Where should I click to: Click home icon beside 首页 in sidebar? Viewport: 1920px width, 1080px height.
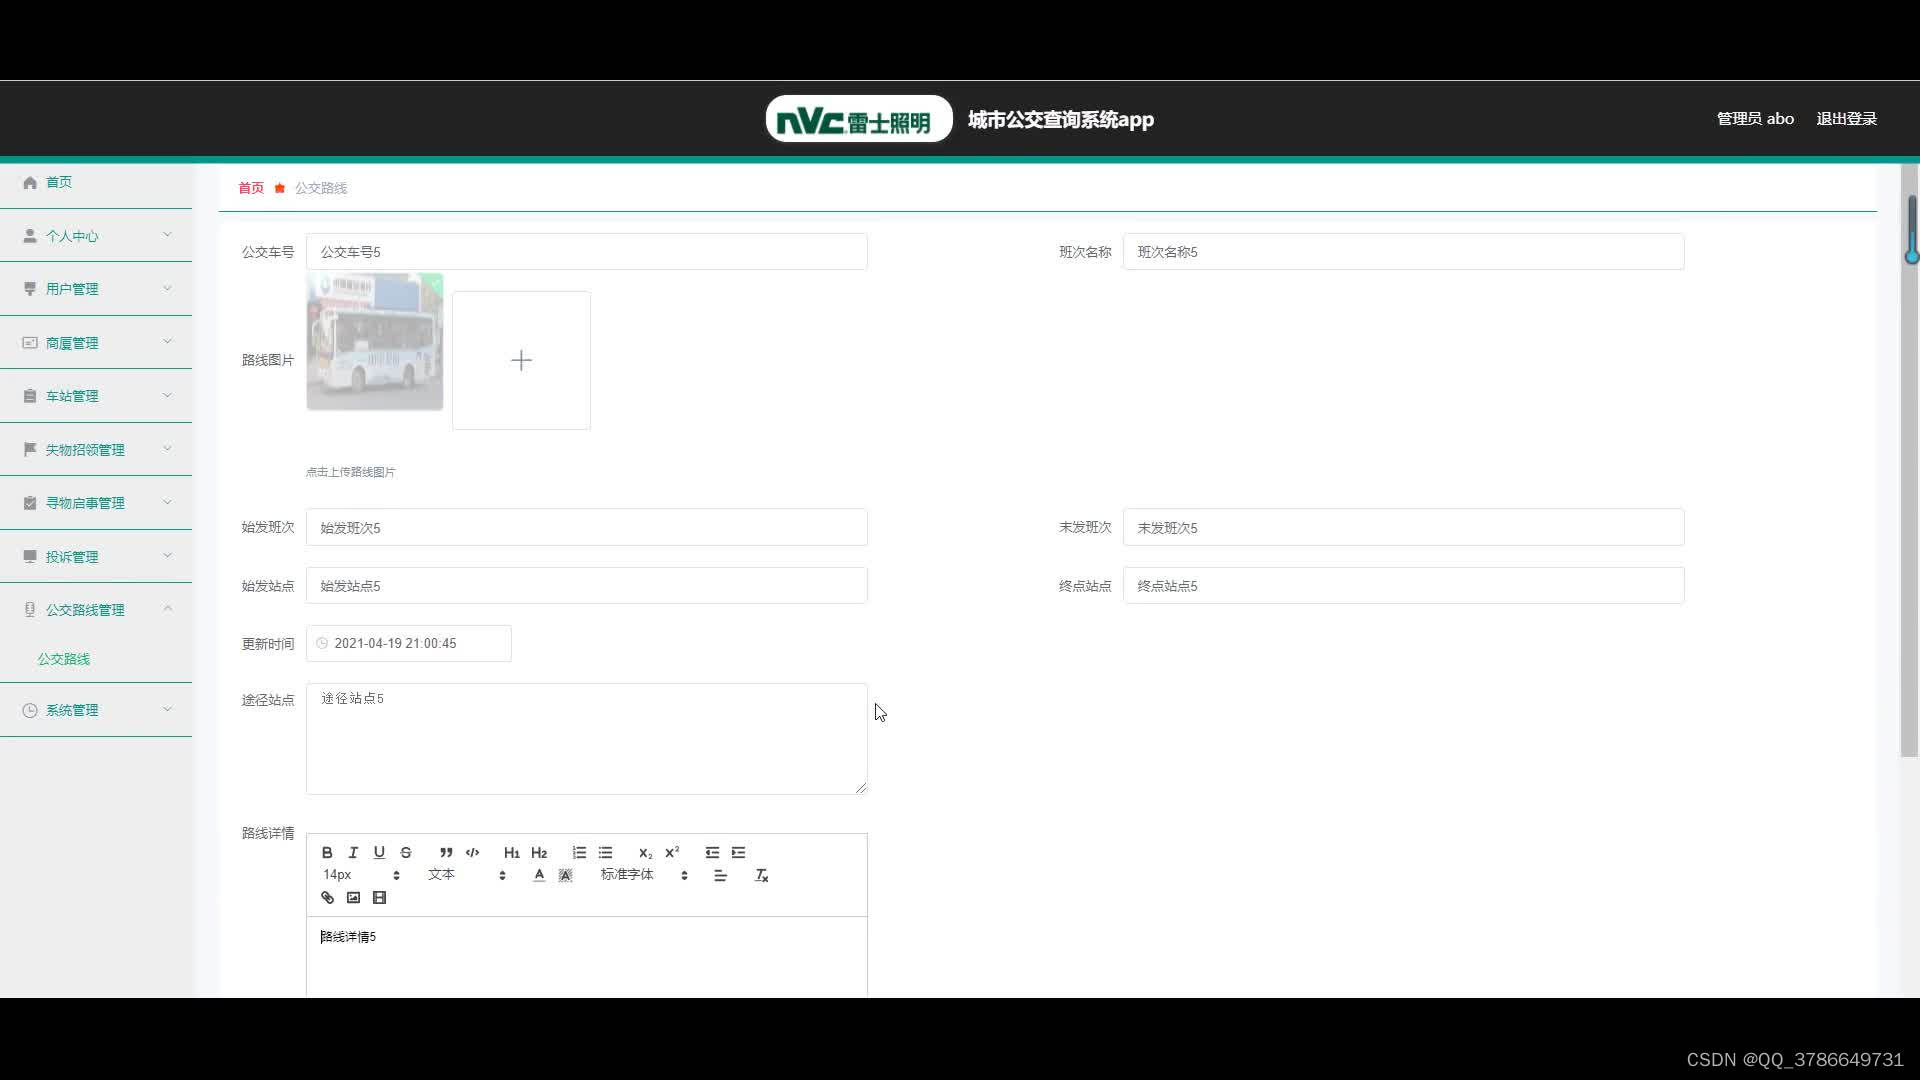point(30,182)
